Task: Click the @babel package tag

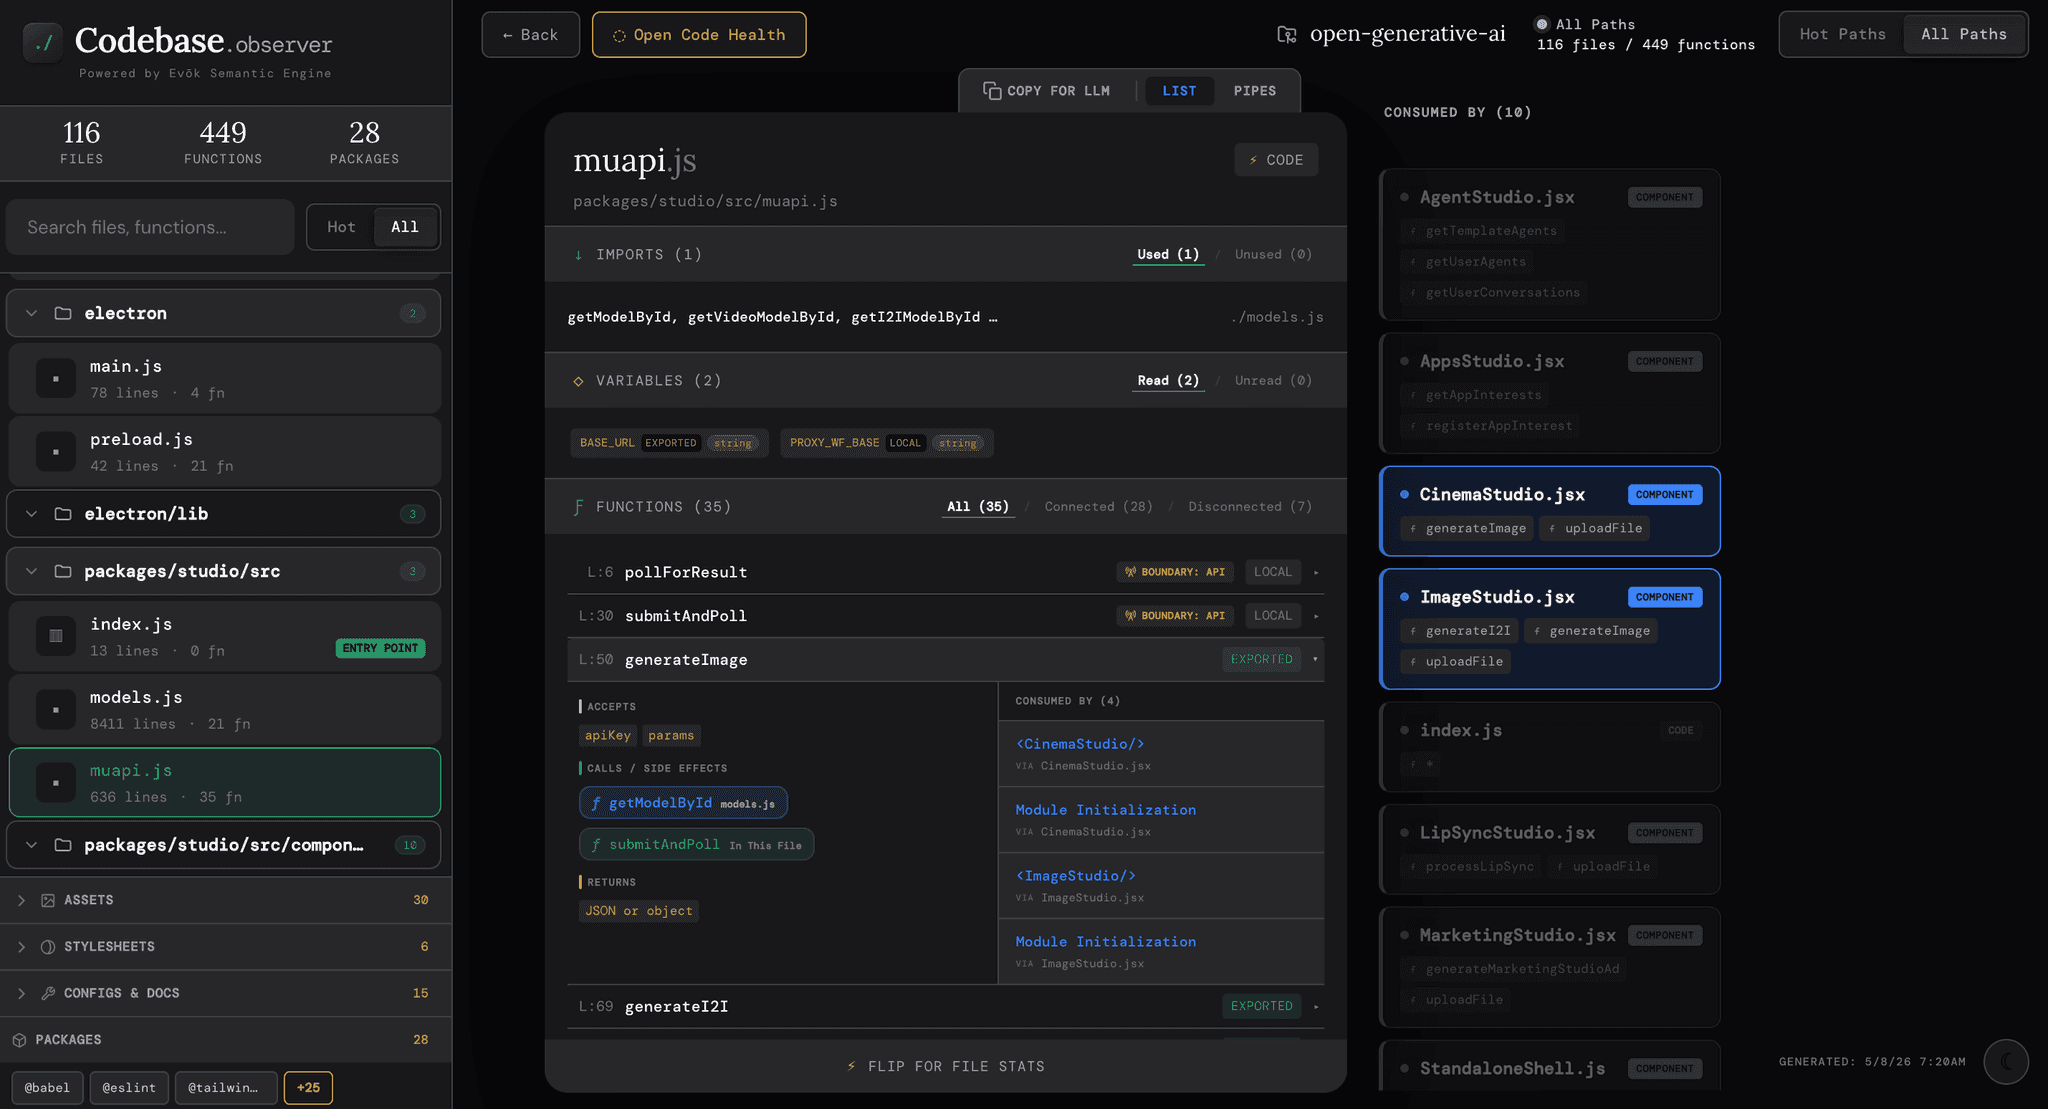Action: coord(47,1088)
